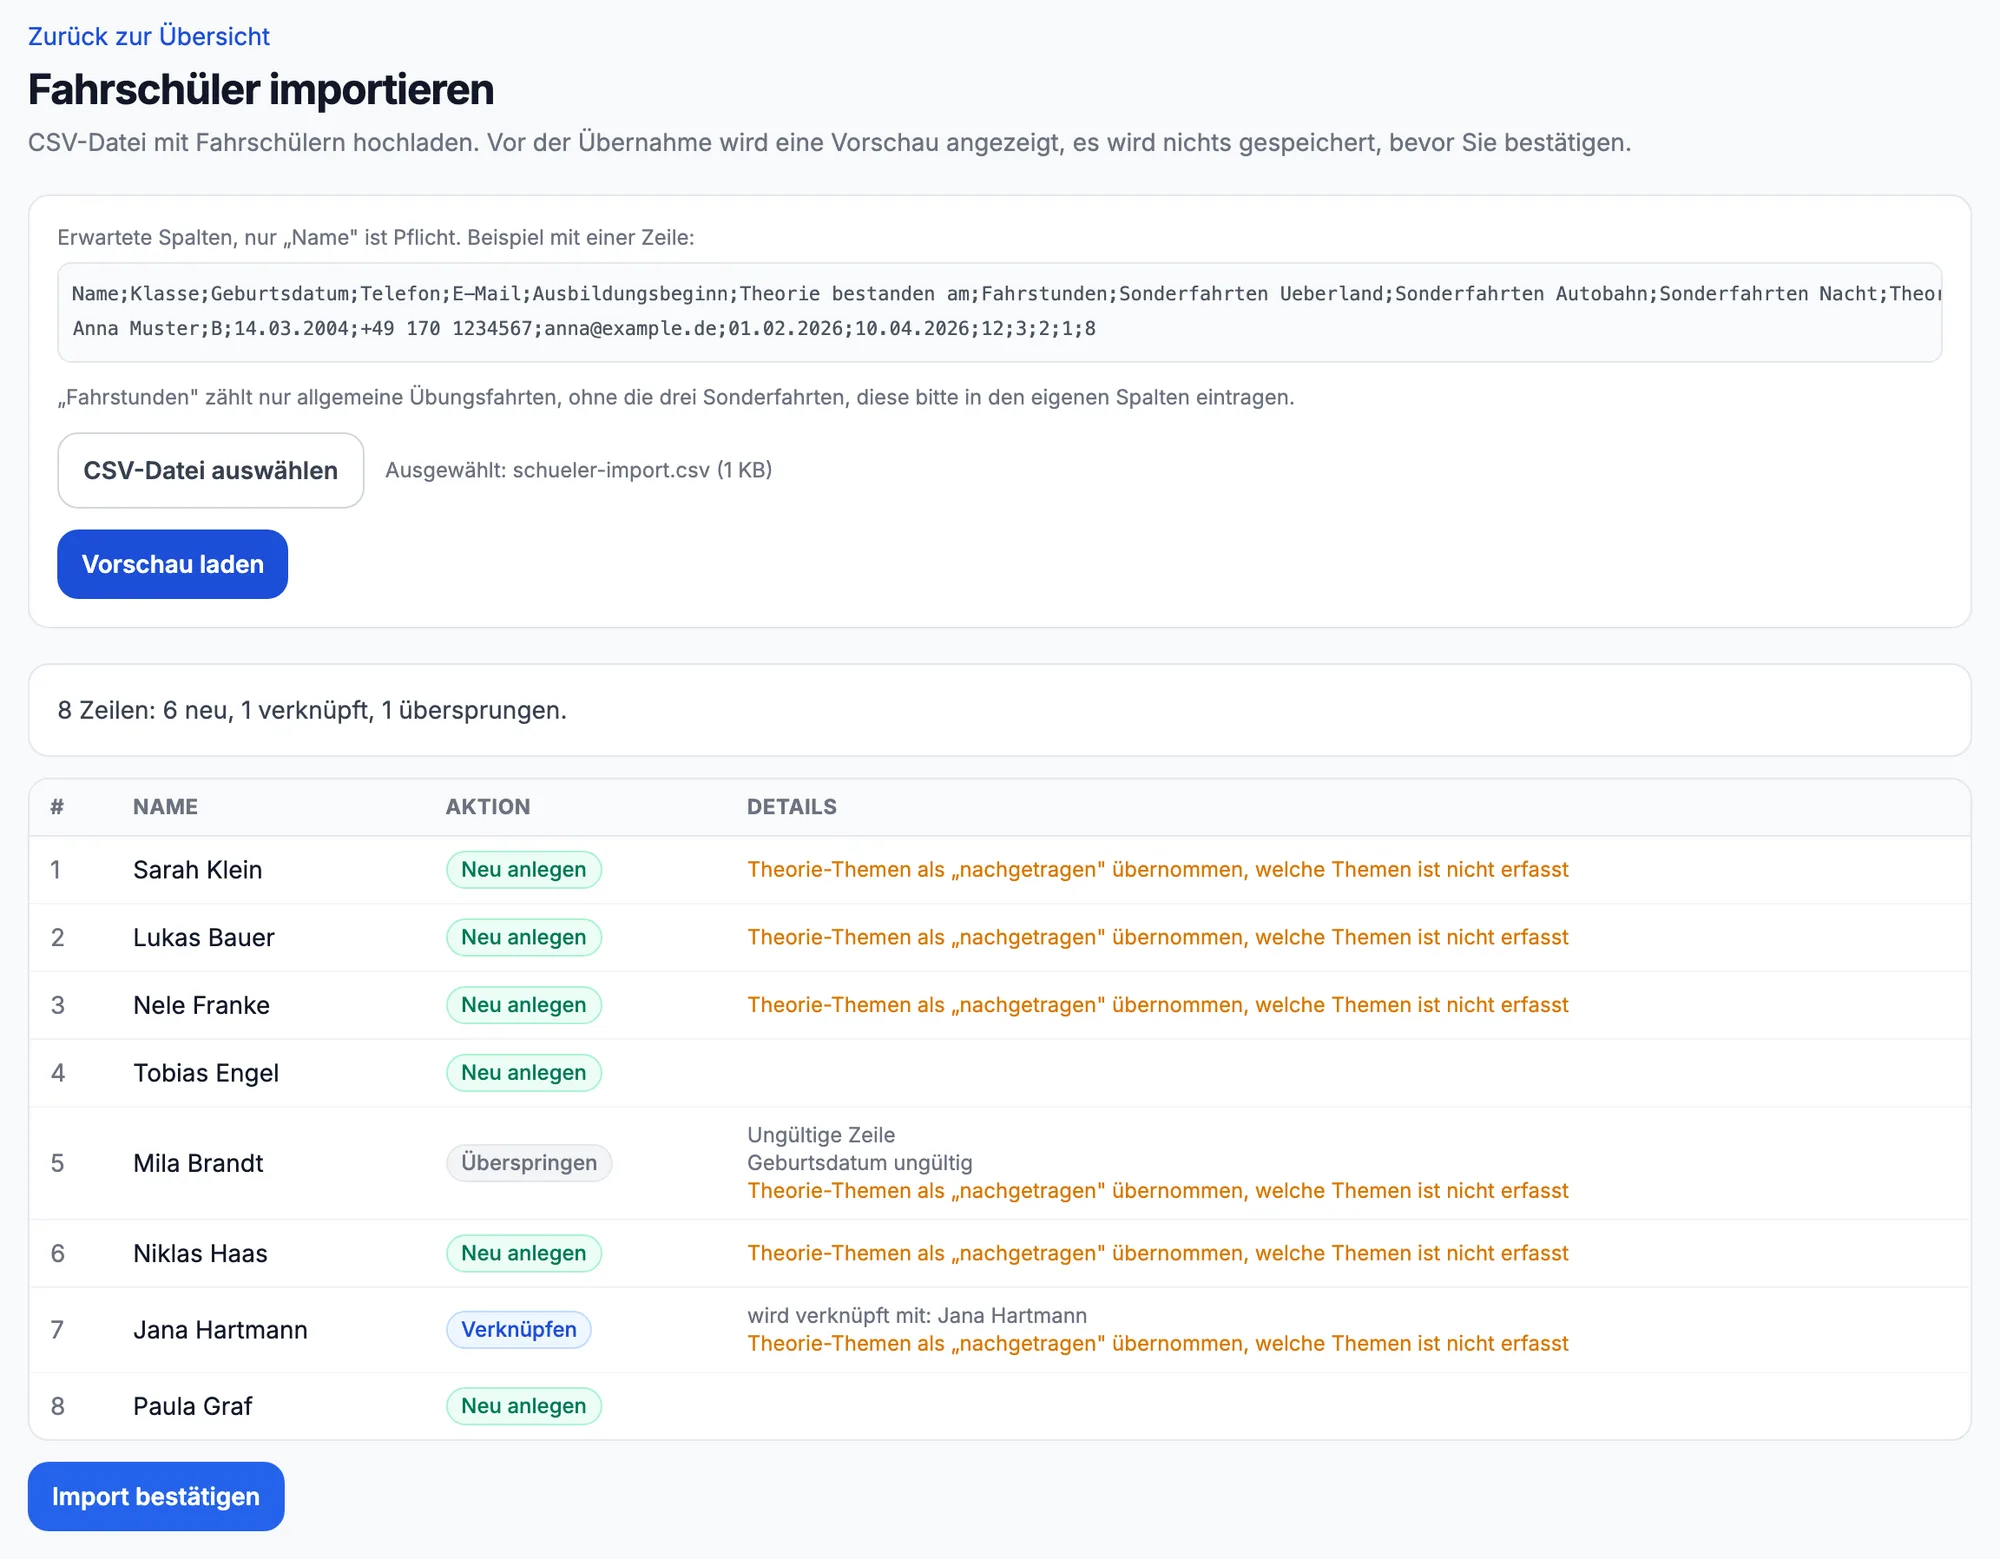This screenshot has height=1559, width=2000.
Task: Click Neu anlegen badge for Sarah Klein
Action: (524, 870)
